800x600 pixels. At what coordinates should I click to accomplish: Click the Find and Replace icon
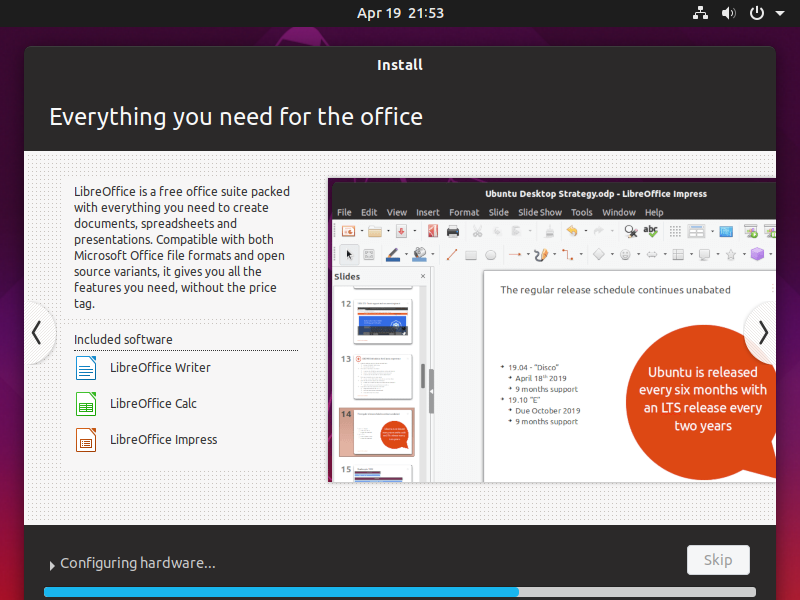click(x=631, y=232)
